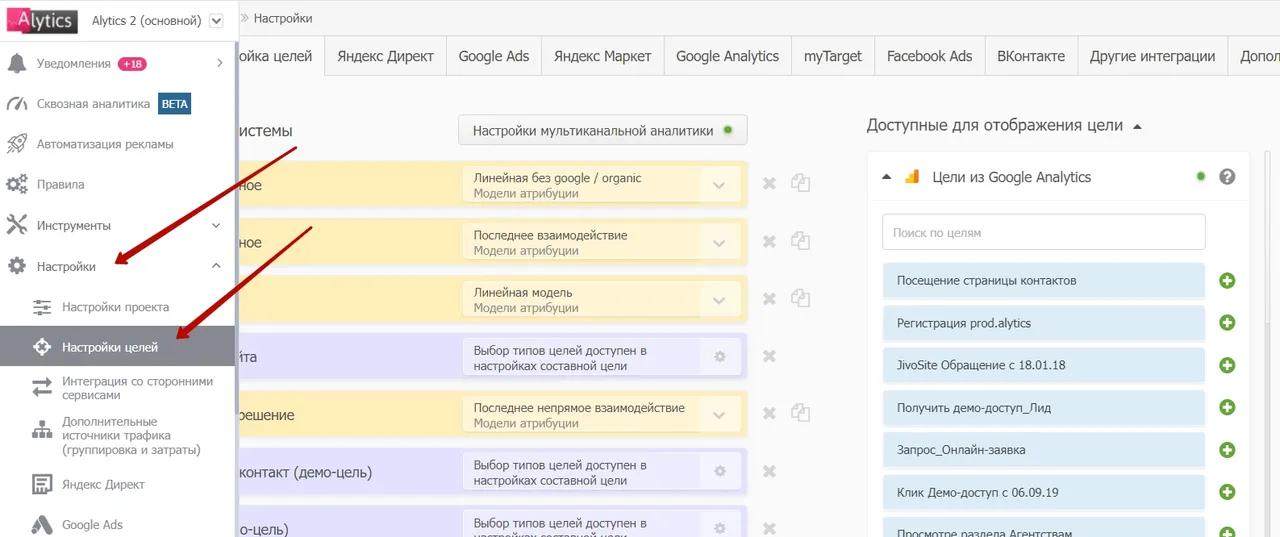Screen dimensions: 1280x537
Task: Add goal Клик Демо-доступ с 06.09.19
Action: [x=1227, y=492]
